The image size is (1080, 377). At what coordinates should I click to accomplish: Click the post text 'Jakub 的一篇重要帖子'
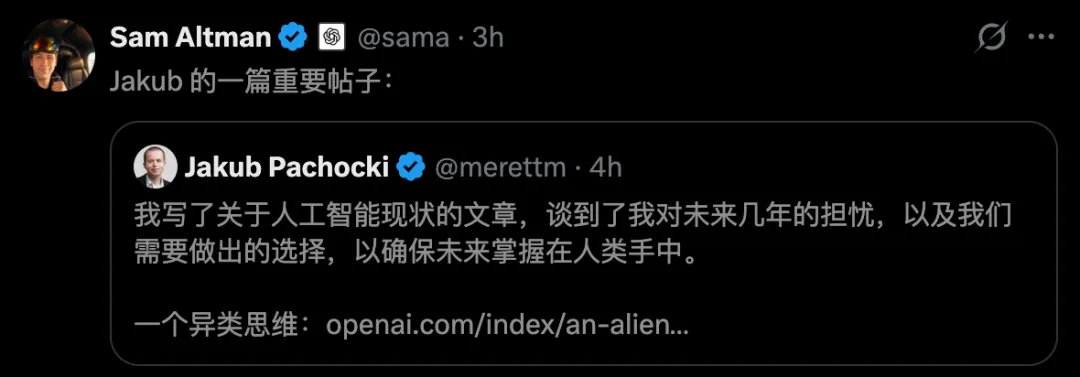click(251, 83)
